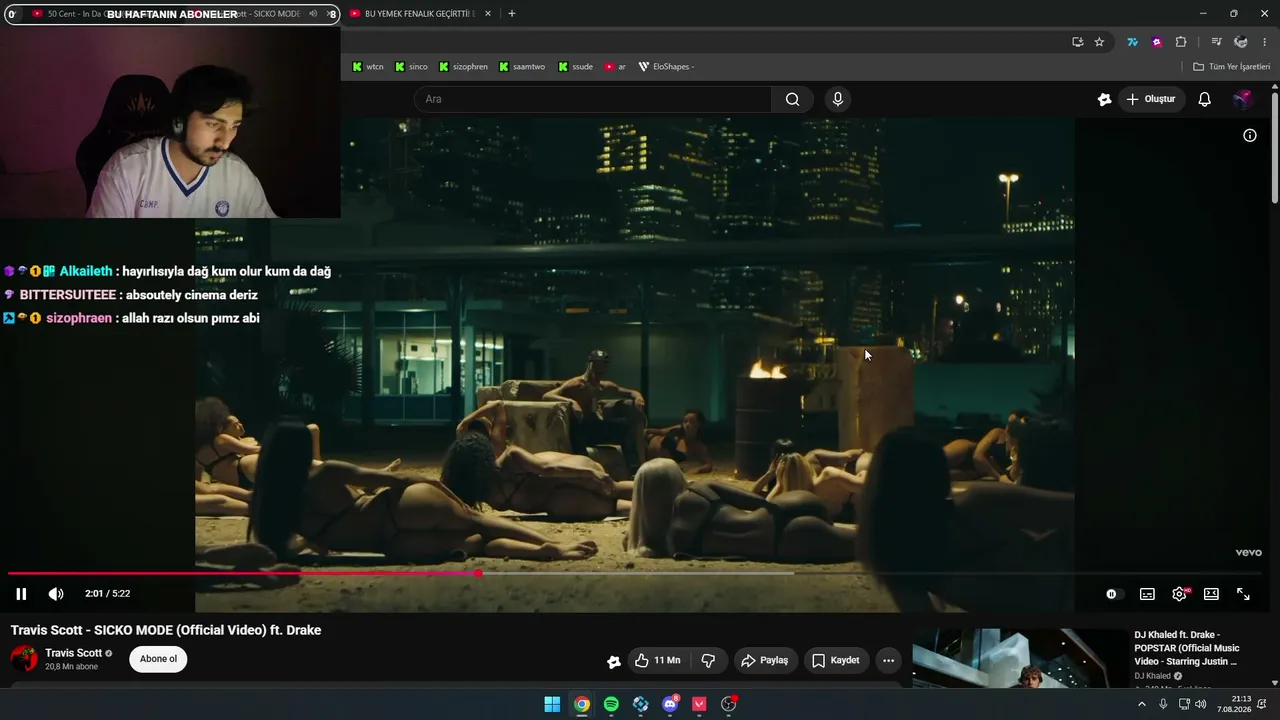Screen dimensions: 1280x720
Task: Open YouTube account avatar menu
Action: (1242, 99)
